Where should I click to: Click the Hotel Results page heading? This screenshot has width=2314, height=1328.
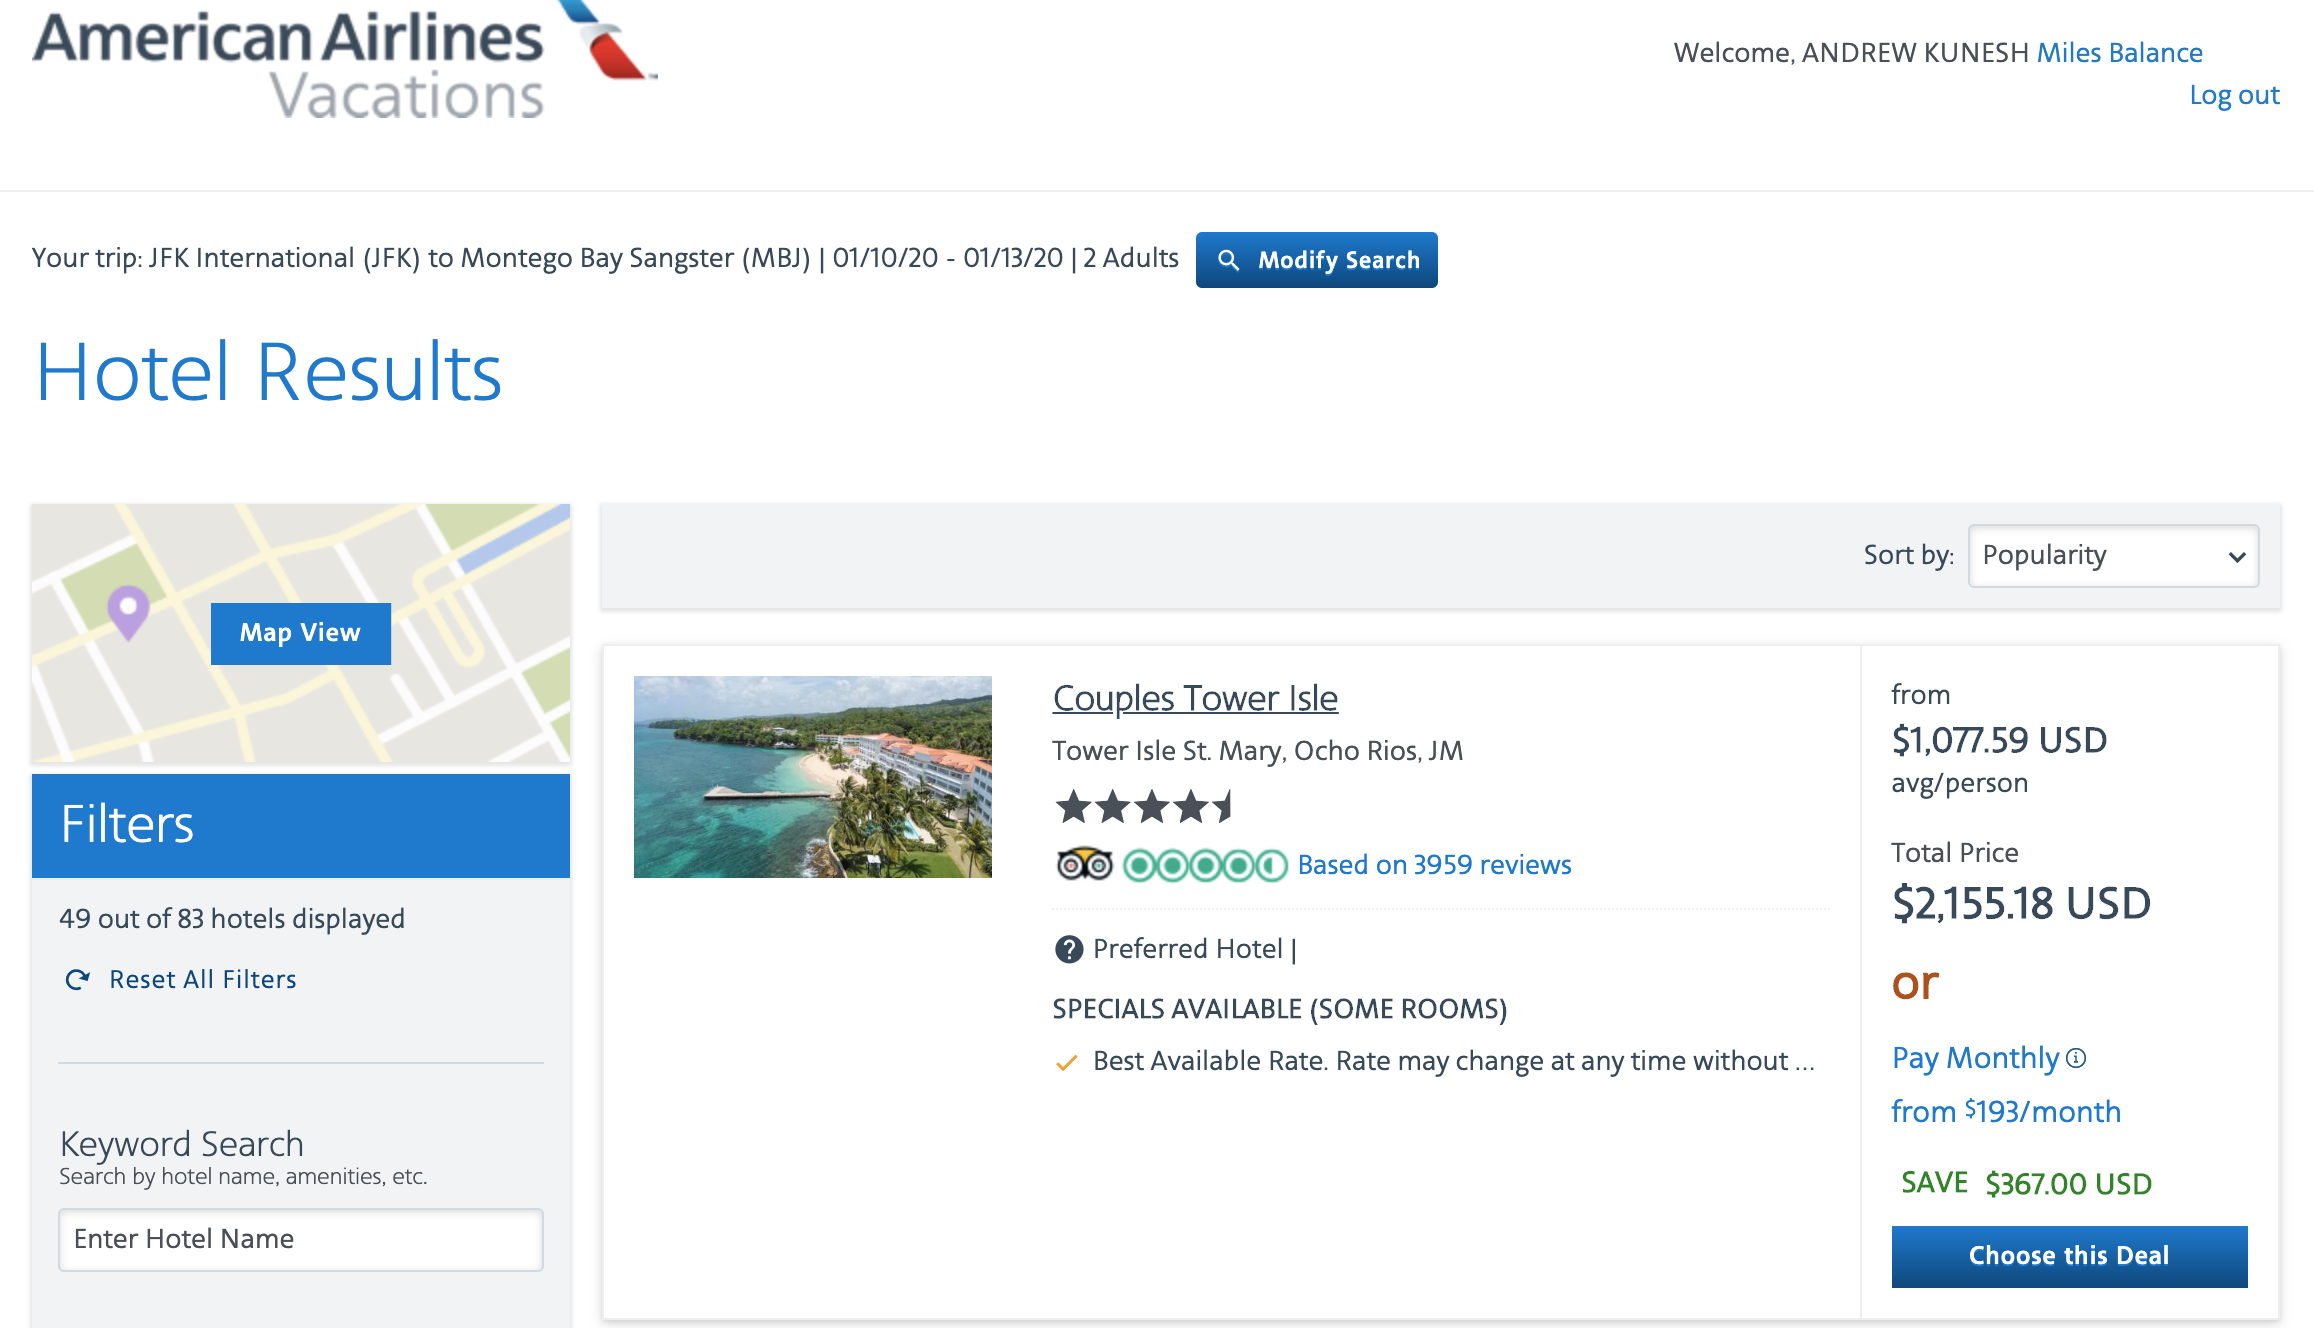coord(268,373)
